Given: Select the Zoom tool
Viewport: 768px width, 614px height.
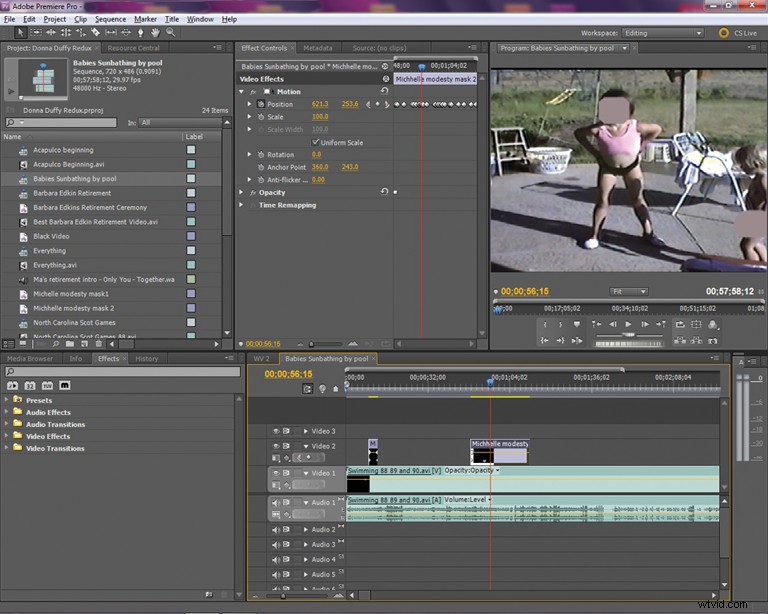Looking at the screenshot, I should tap(170, 32).
